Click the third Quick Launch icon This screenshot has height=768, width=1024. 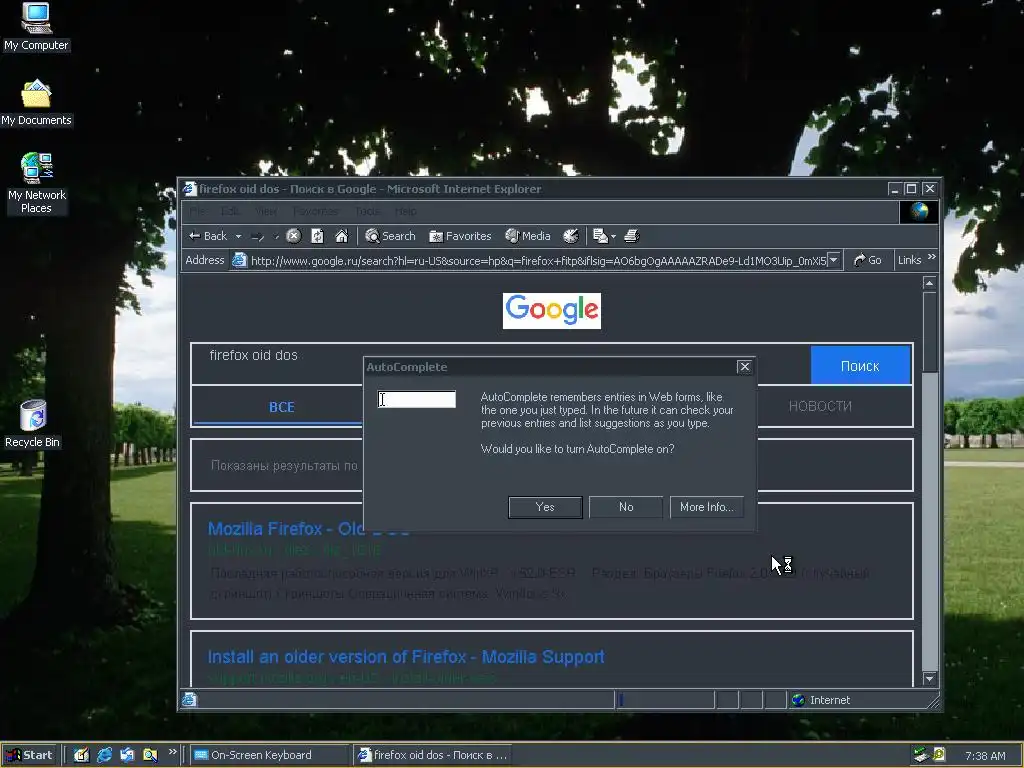[x=127, y=755]
